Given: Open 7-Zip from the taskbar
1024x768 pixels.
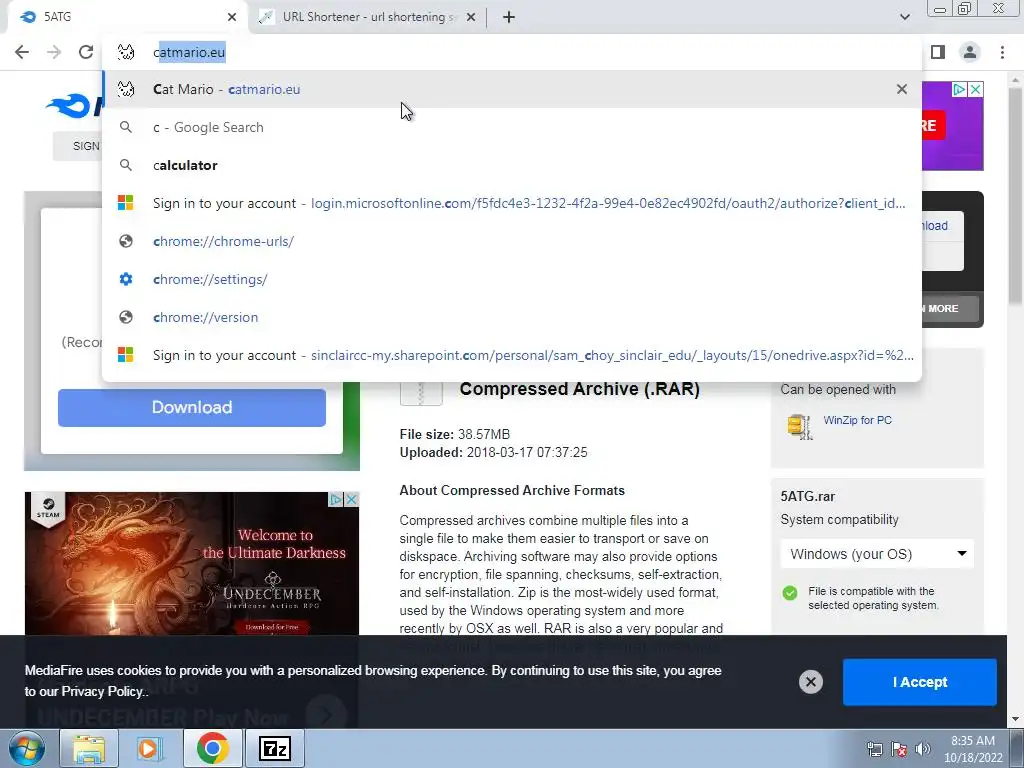Looking at the screenshot, I should click(x=274, y=748).
